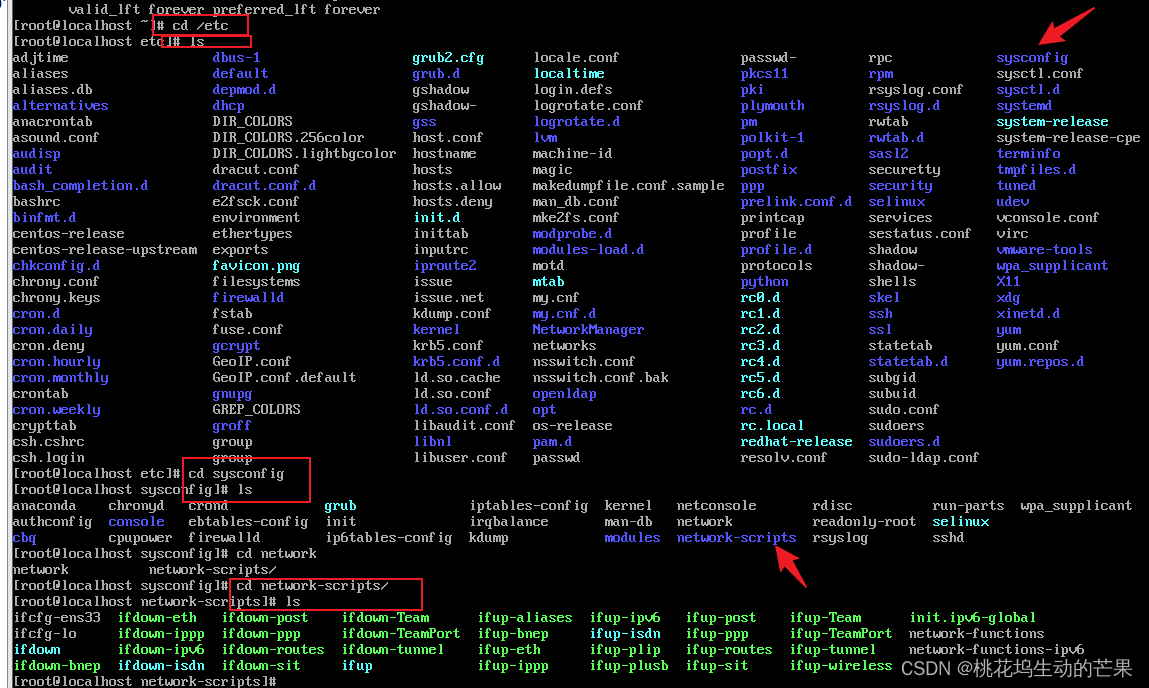Select the "pkcs11" directory name

point(764,74)
